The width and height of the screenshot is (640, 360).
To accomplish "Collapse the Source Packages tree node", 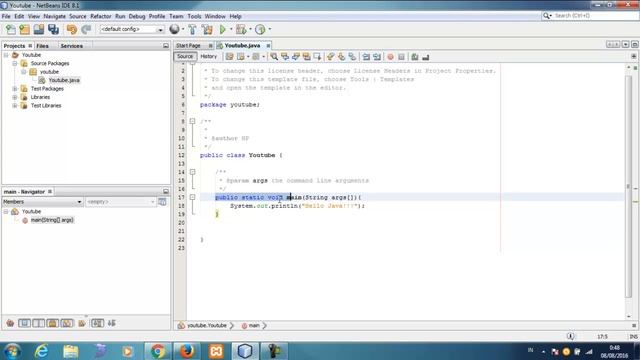I will [x=15, y=63].
